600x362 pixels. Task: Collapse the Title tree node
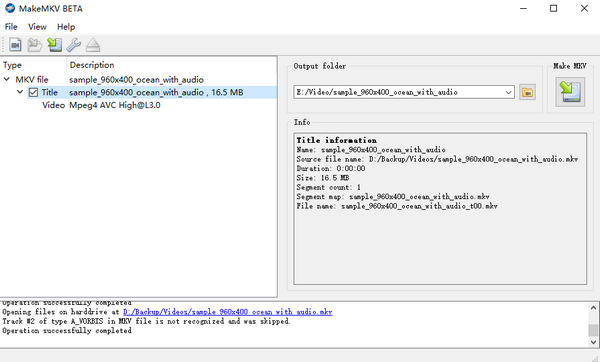click(20, 92)
